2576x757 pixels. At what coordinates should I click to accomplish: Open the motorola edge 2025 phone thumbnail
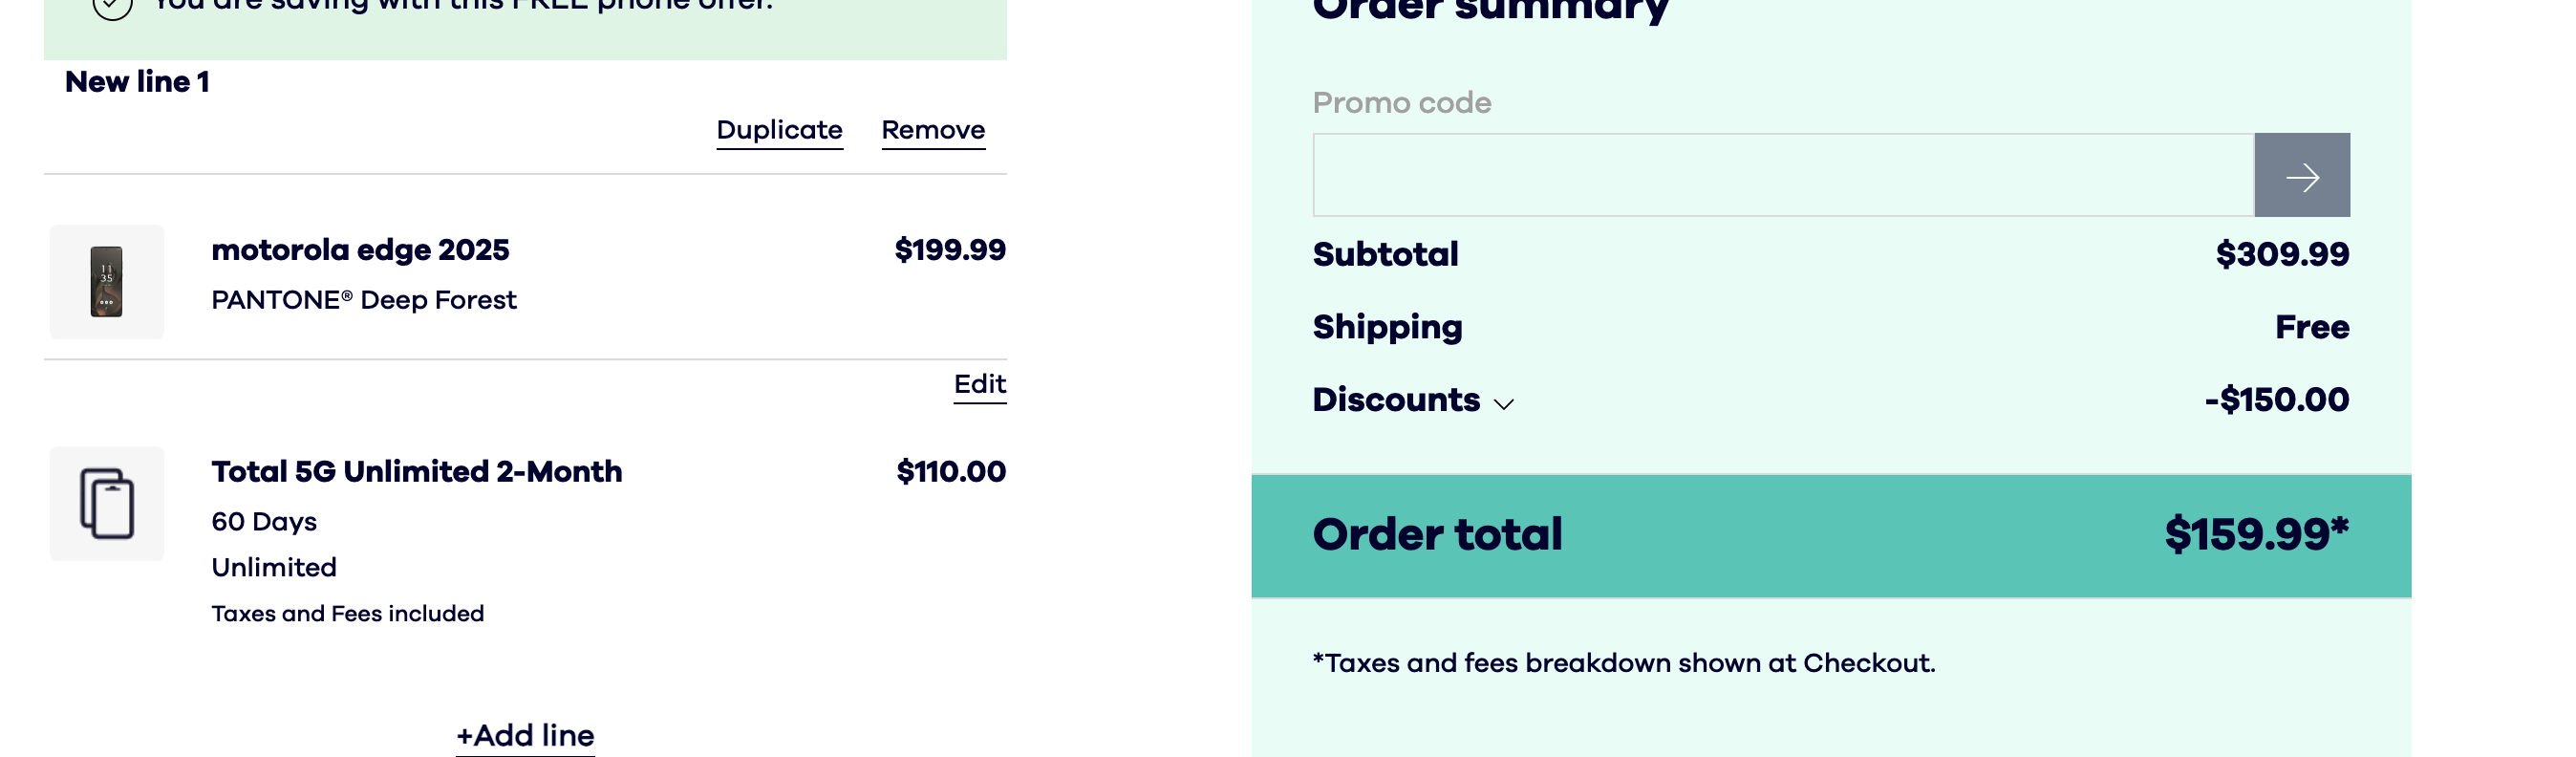[107, 282]
